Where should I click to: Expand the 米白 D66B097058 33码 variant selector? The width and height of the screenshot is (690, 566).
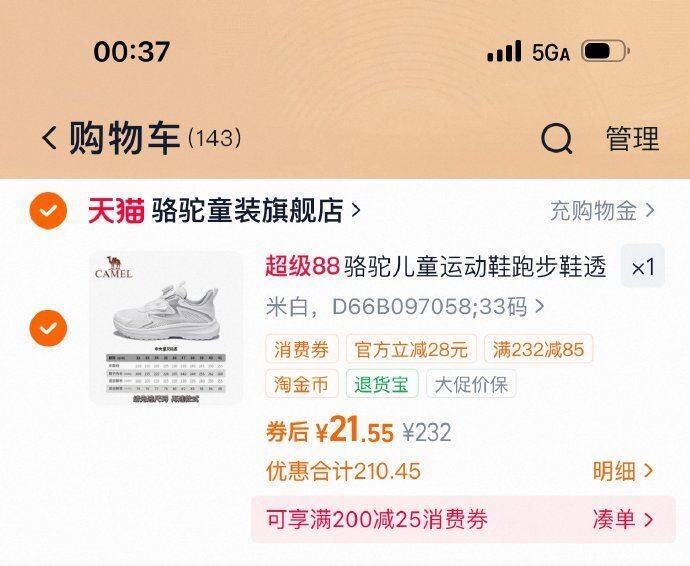click(405, 307)
